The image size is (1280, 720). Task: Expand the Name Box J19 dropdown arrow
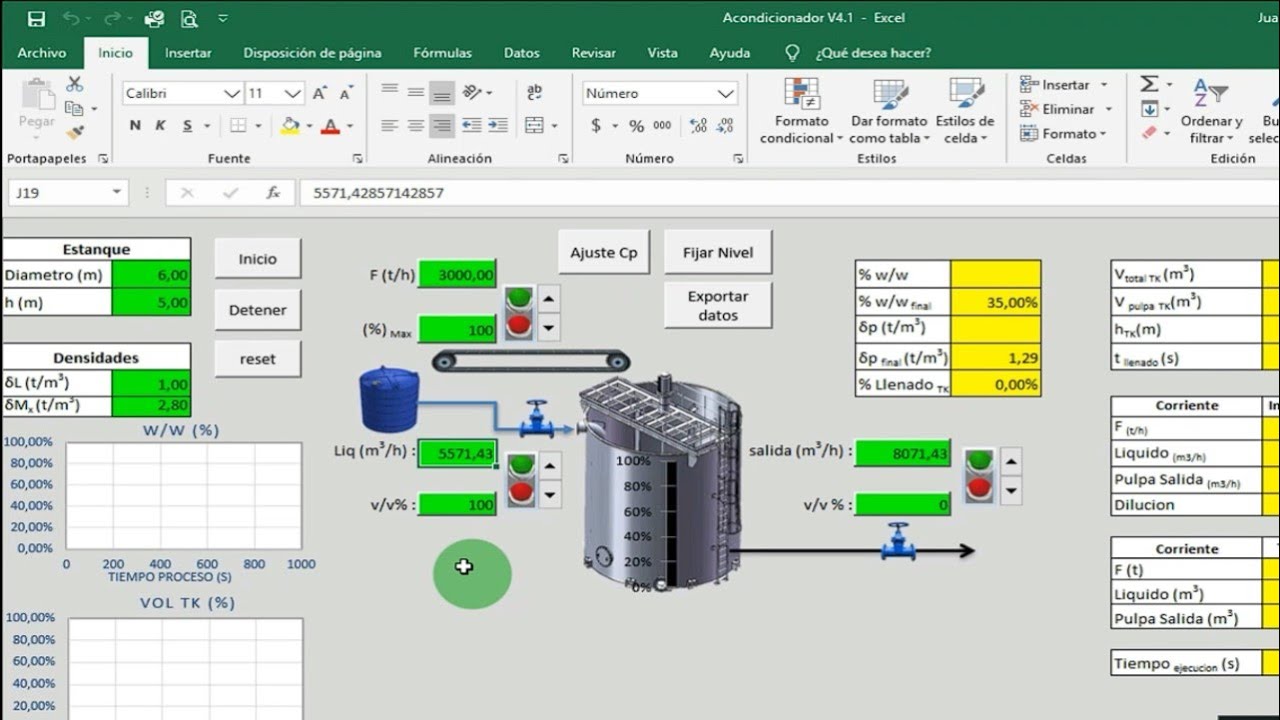[117, 193]
